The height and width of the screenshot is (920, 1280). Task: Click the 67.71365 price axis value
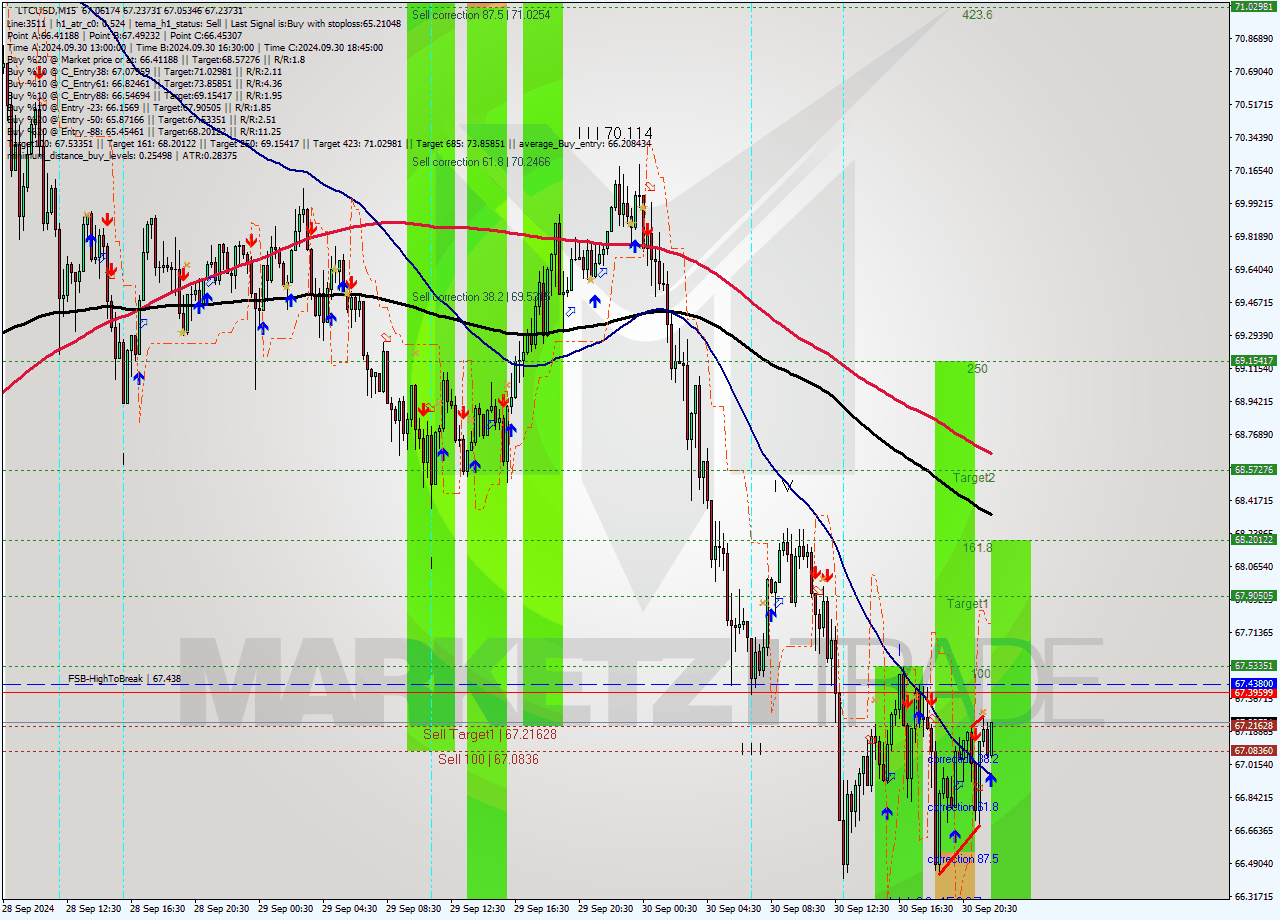(1253, 632)
